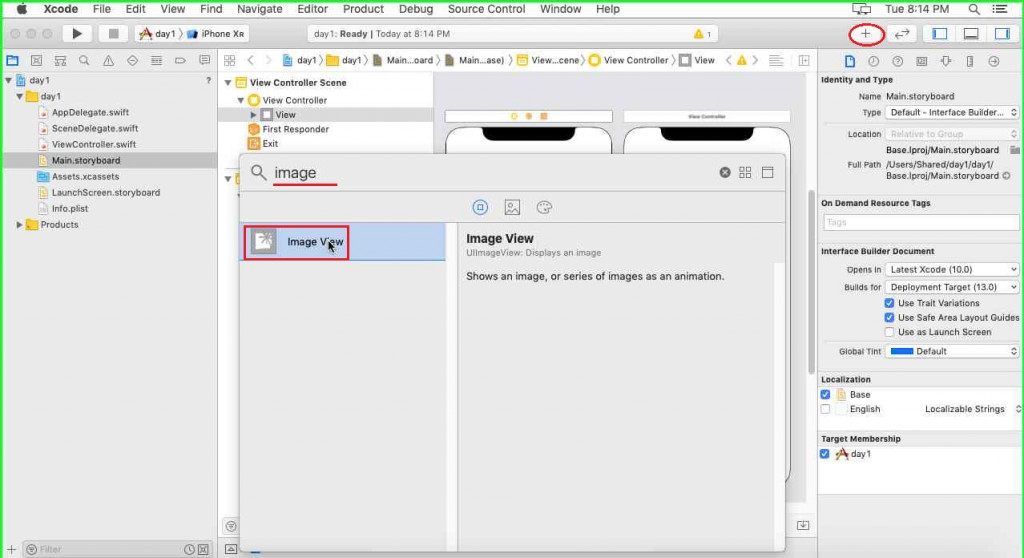This screenshot has width=1024, height=558.
Task: Stop the running scheme
Action: click(x=113, y=33)
